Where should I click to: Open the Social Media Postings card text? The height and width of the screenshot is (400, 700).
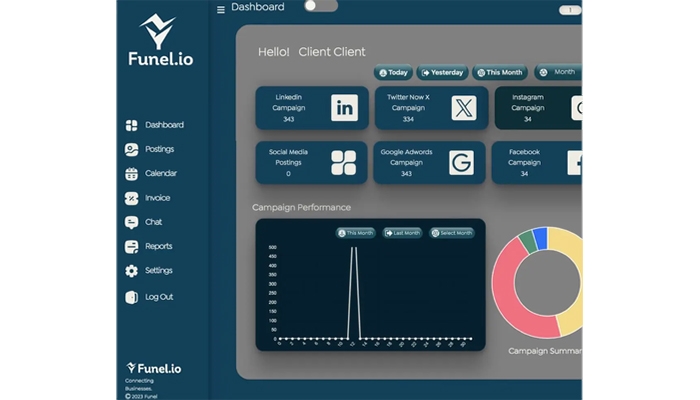[x=288, y=162]
